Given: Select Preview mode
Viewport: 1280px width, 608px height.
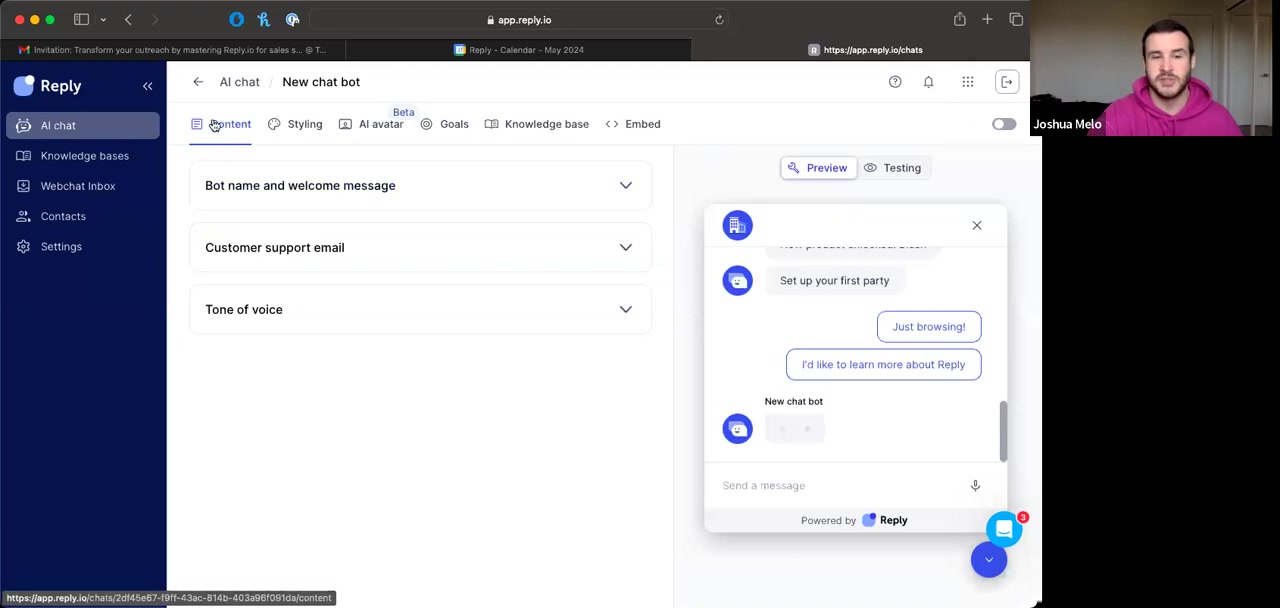Looking at the screenshot, I should (817, 168).
